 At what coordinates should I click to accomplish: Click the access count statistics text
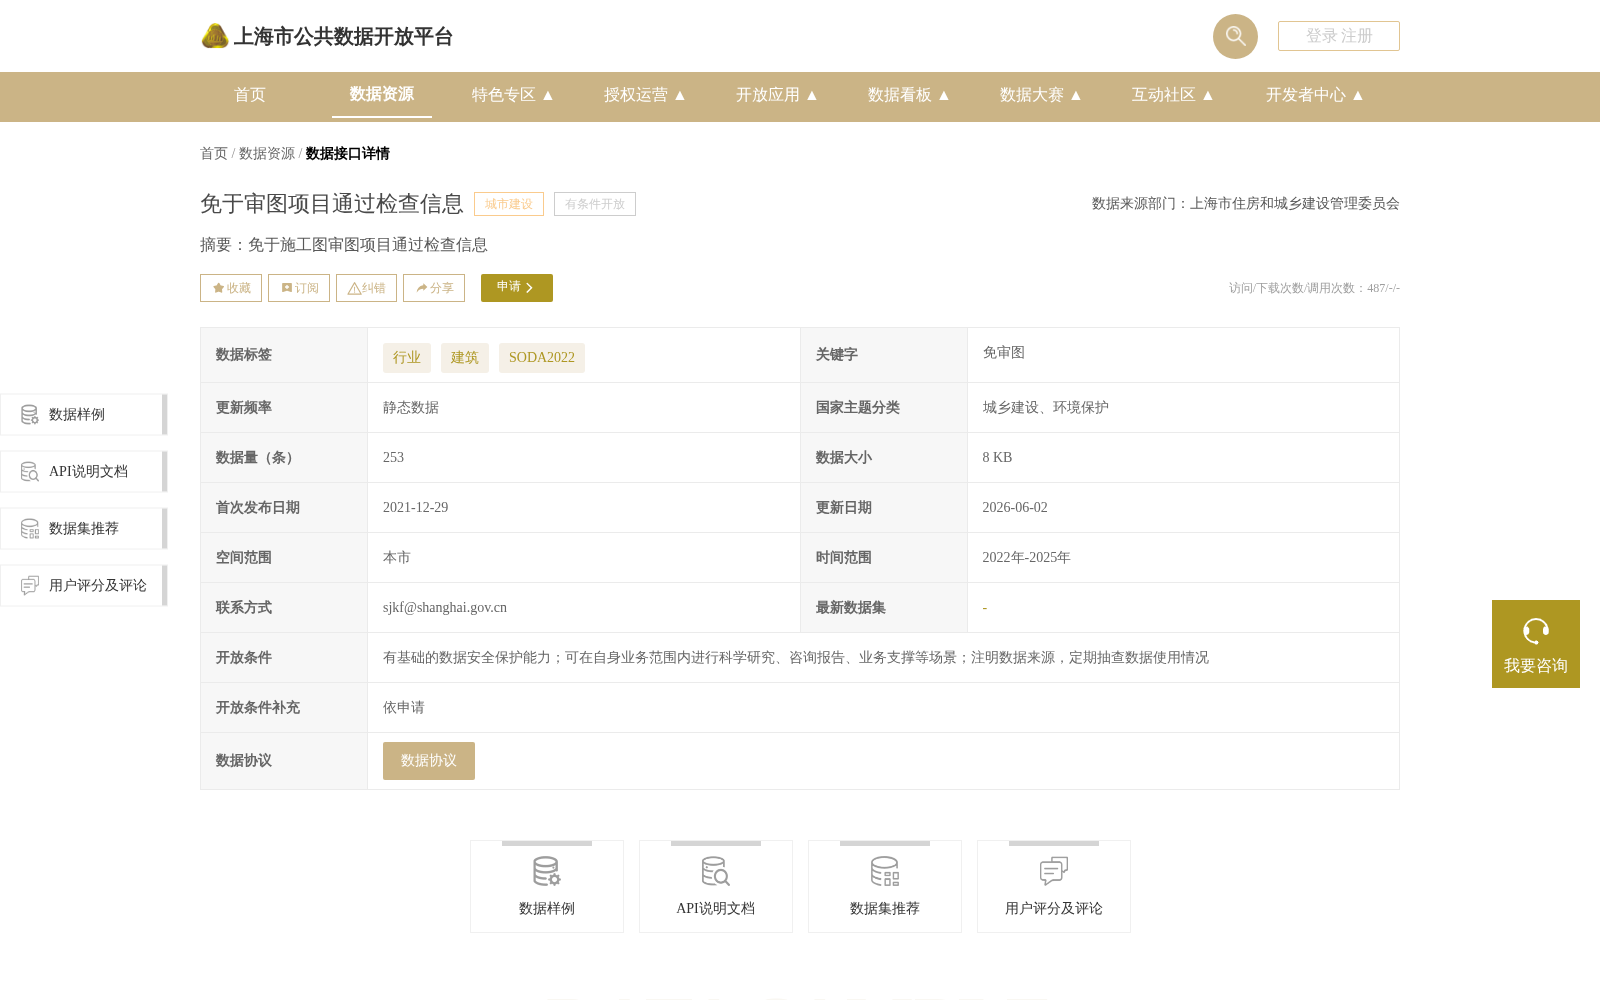coord(1314,288)
